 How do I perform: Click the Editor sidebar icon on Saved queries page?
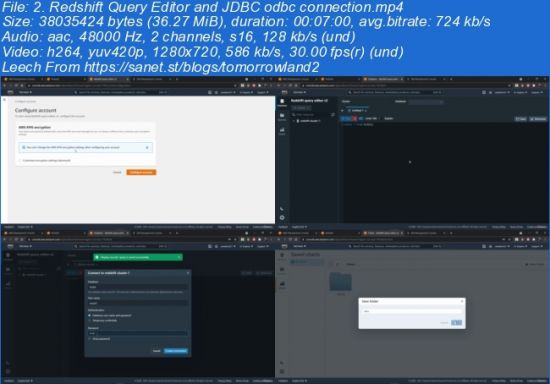coord(282,256)
